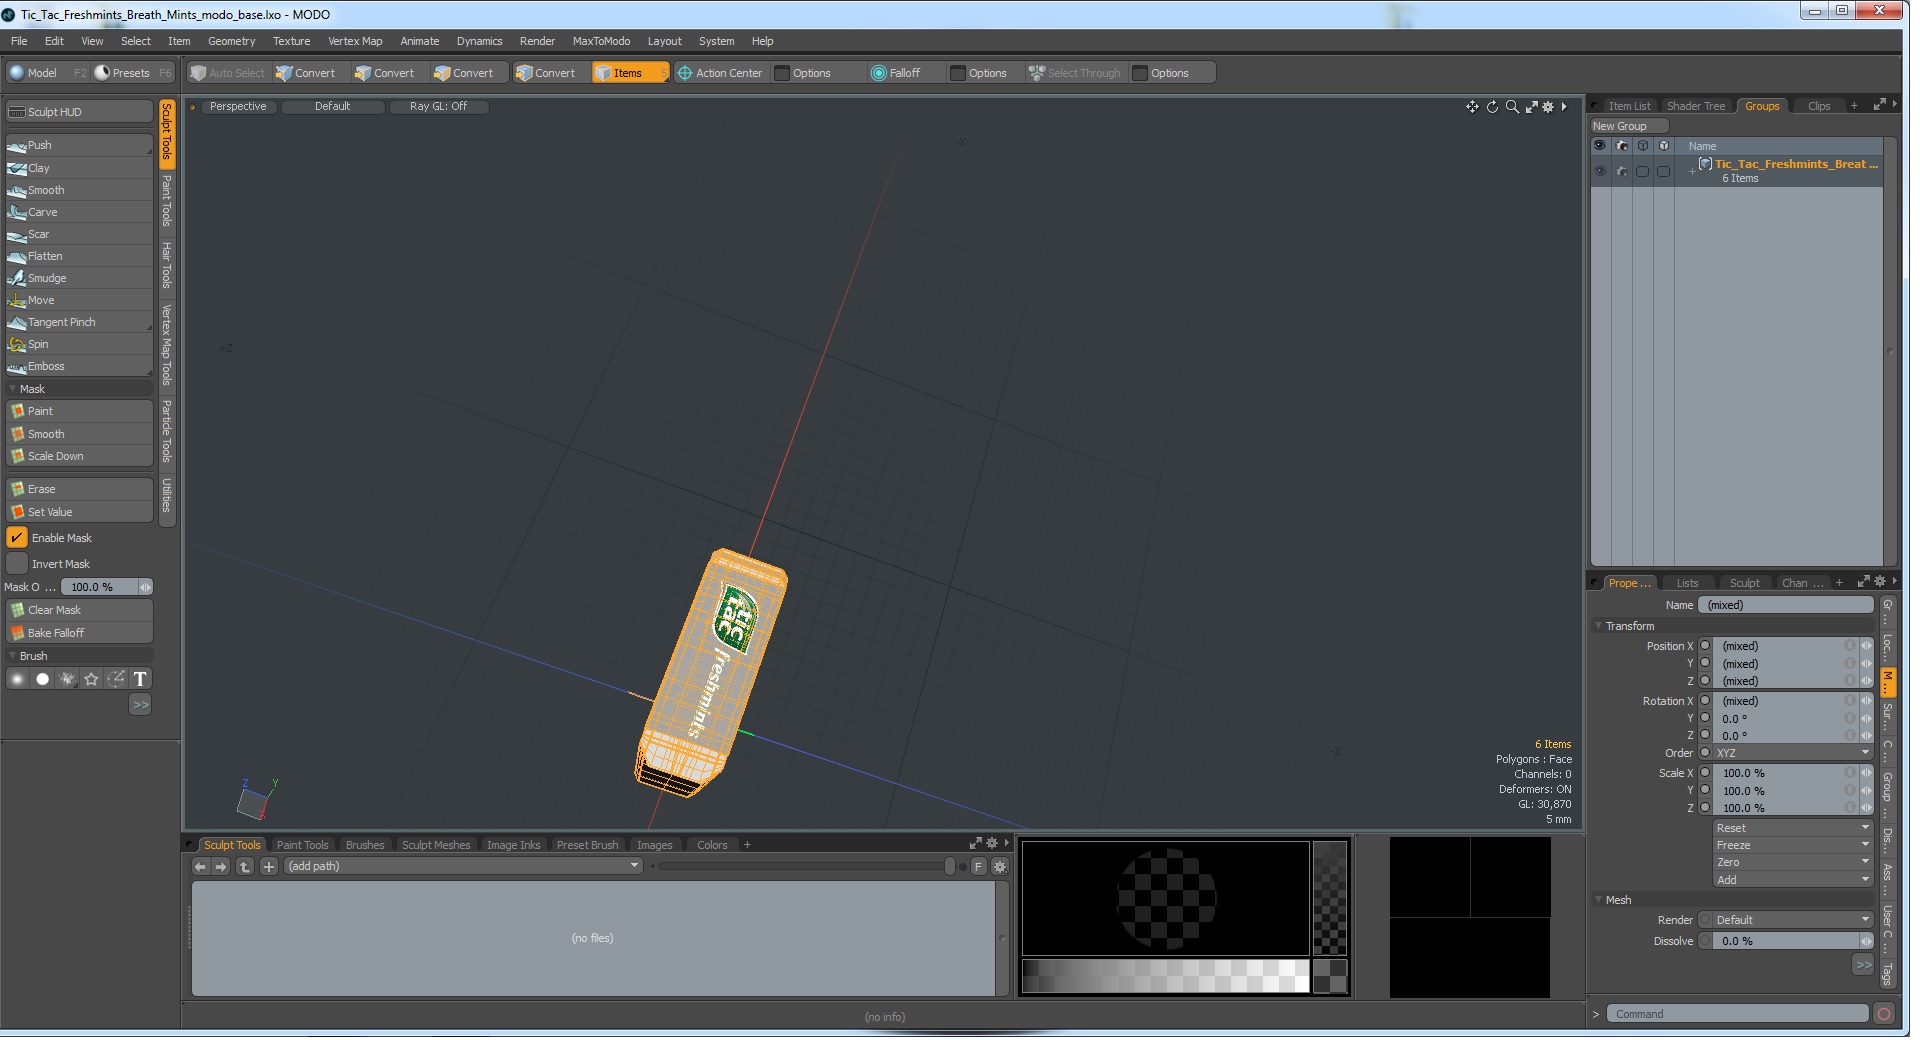Choose the Carve sculpt tool
Screen dimensions: 1920x1040
tap(78, 213)
